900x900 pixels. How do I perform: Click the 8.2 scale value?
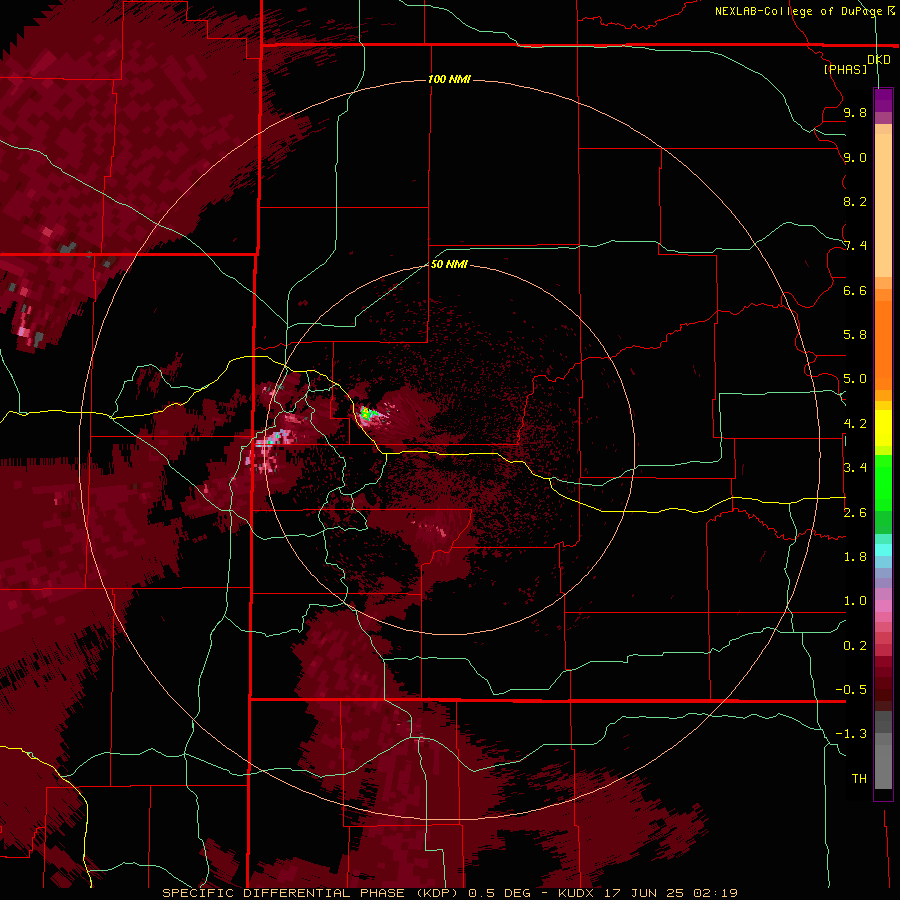855,201
